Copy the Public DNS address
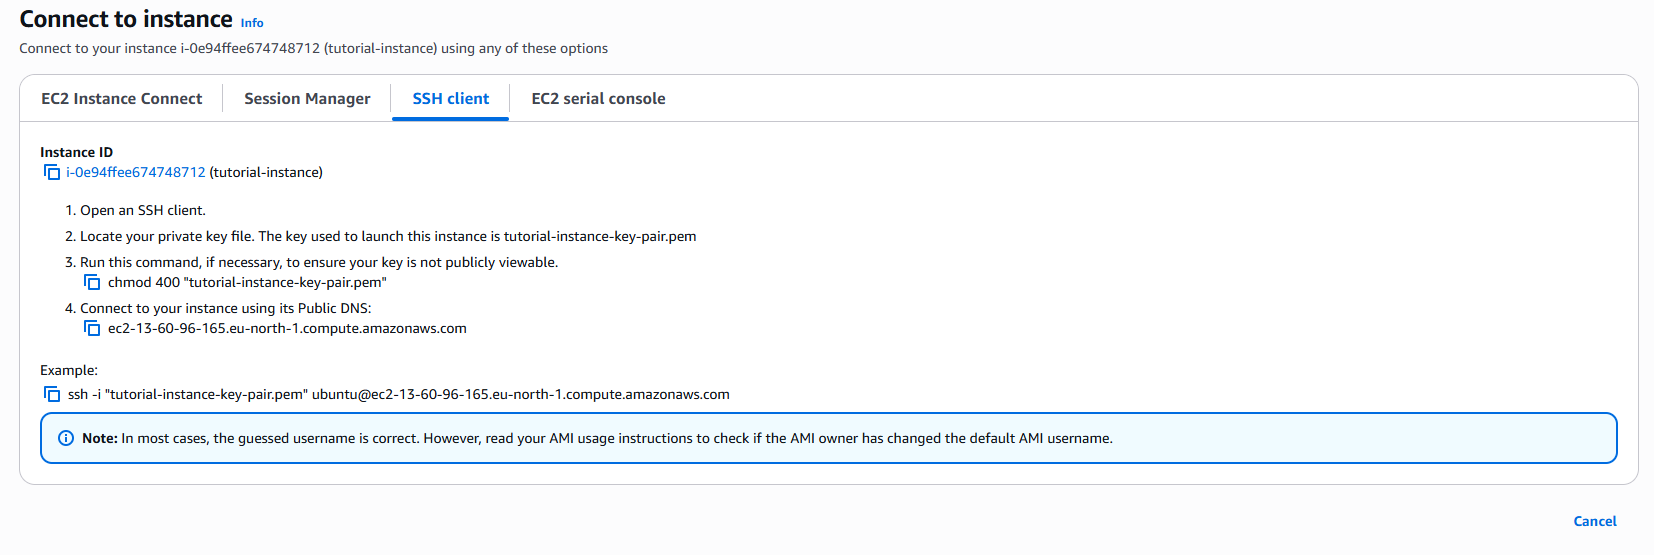1654x555 pixels. tap(92, 328)
